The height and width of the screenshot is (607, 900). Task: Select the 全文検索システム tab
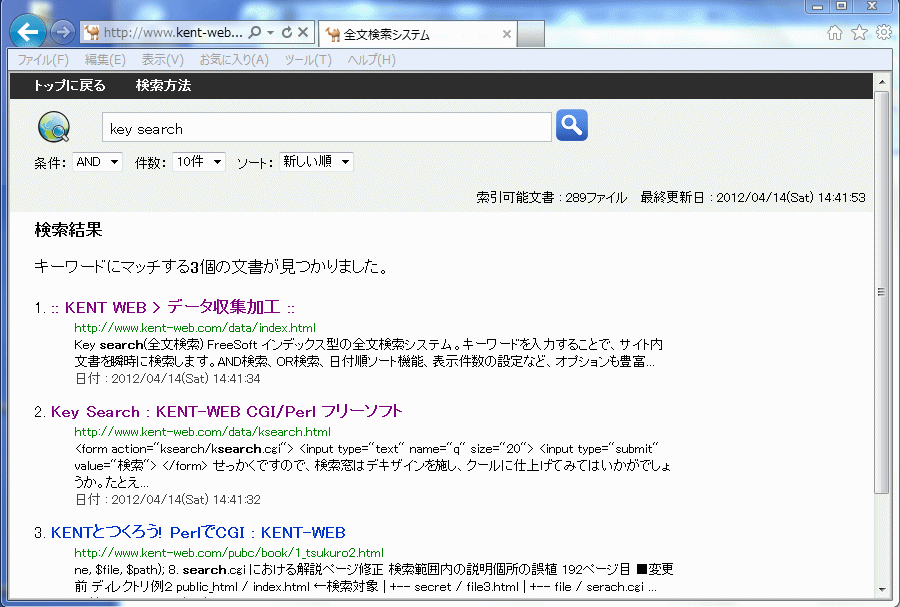pos(417,34)
